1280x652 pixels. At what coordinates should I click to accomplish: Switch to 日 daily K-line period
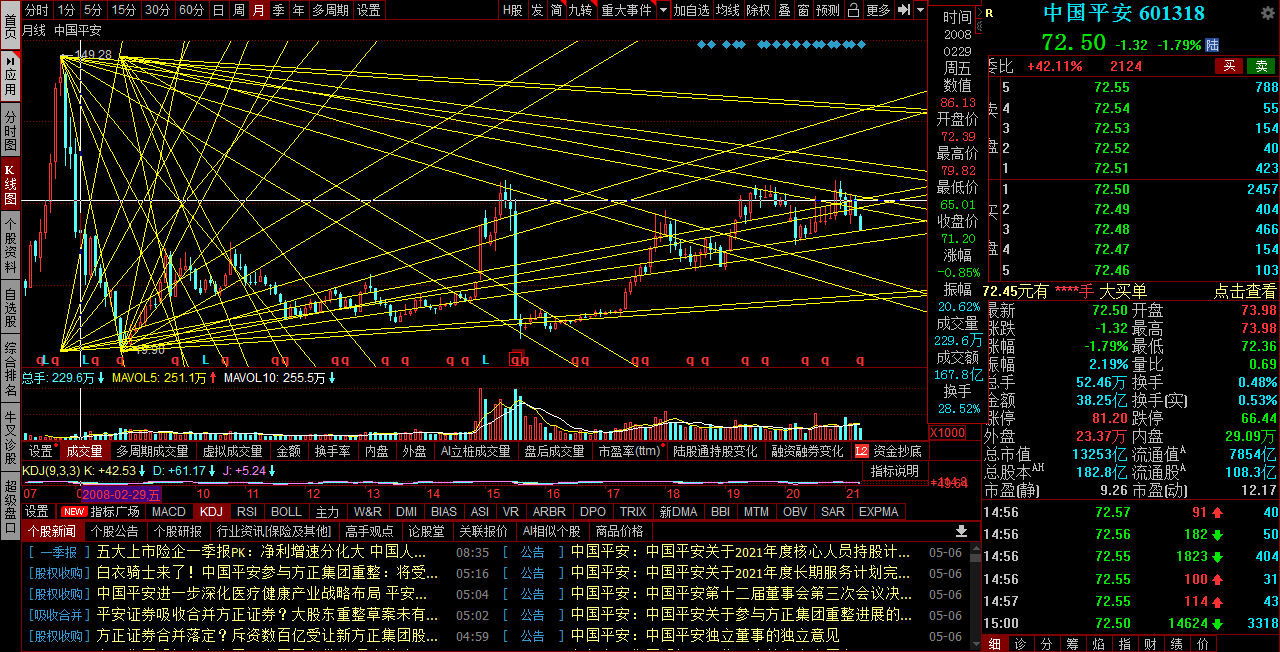(x=218, y=10)
